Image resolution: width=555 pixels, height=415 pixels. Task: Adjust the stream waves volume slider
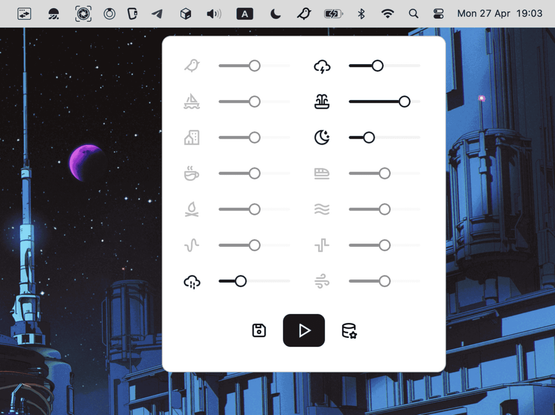click(x=384, y=209)
